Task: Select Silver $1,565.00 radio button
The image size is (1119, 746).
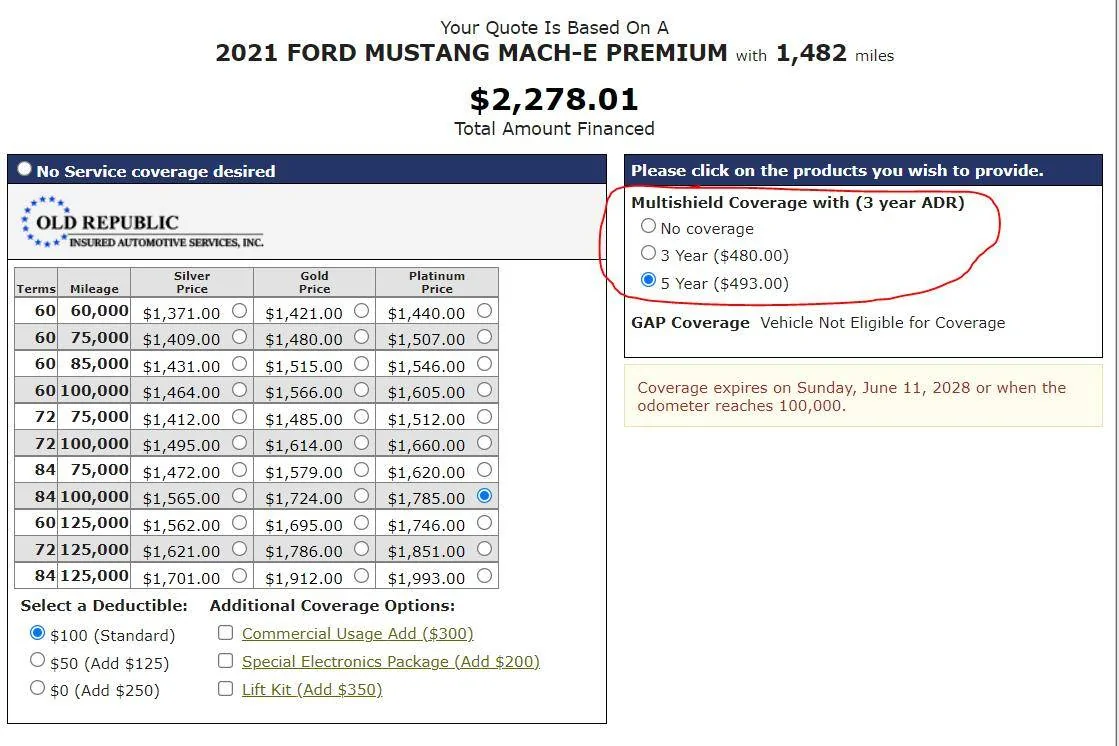Action: tap(240, 495)
